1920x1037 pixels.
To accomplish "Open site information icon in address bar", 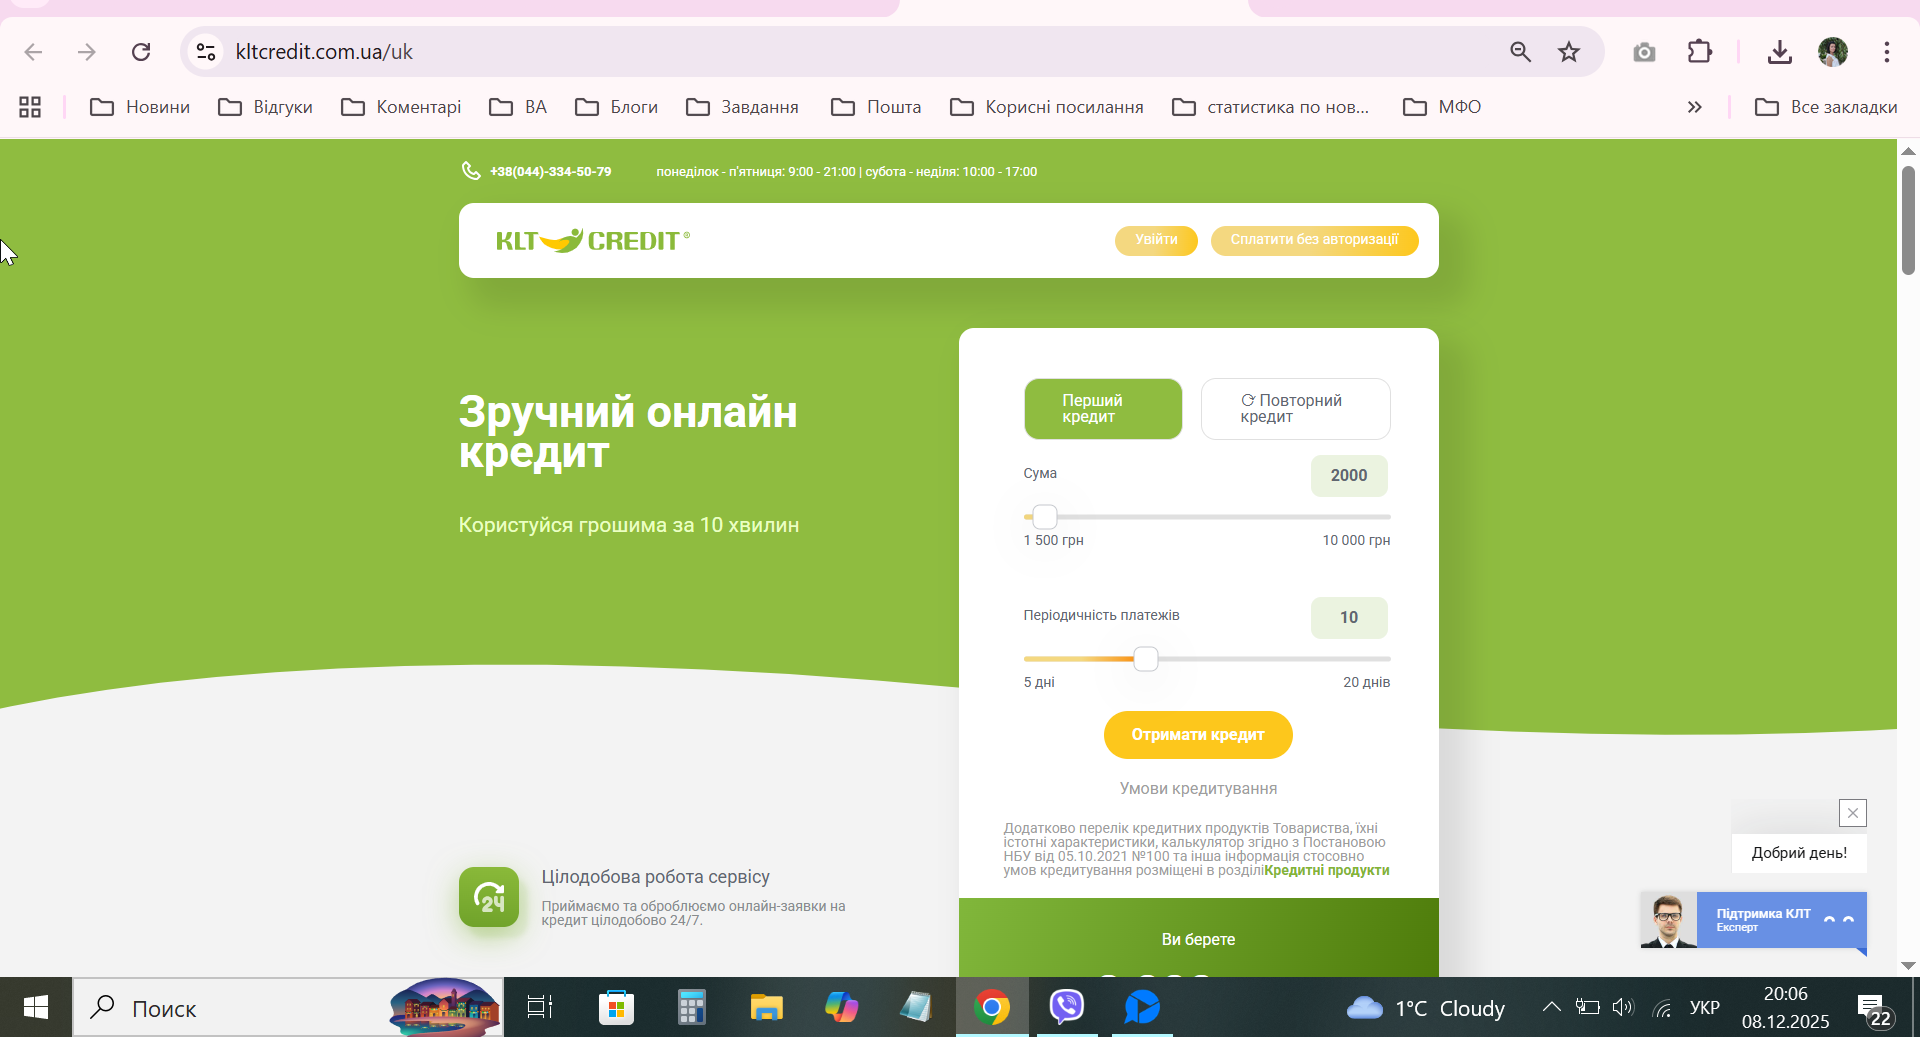I will coord(206,52).
